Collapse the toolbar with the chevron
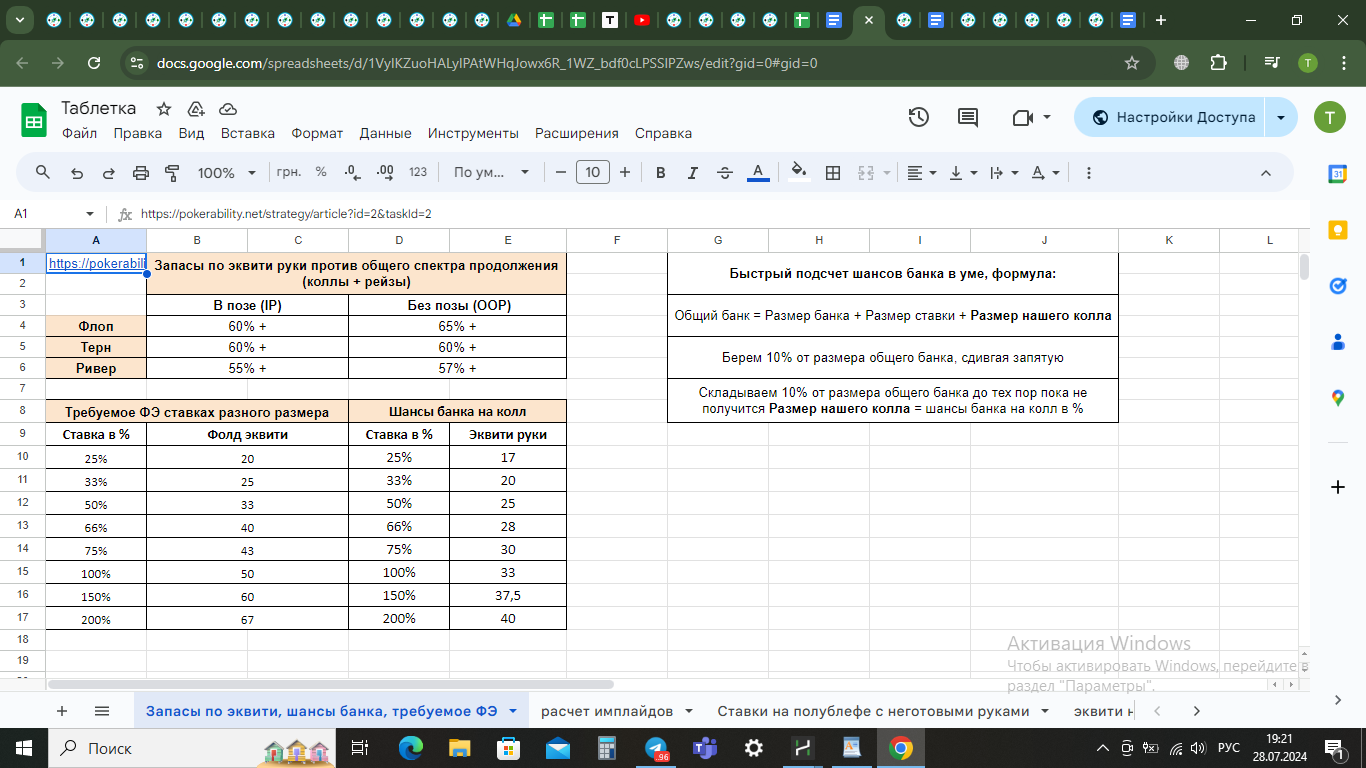 pos(1265,172)
